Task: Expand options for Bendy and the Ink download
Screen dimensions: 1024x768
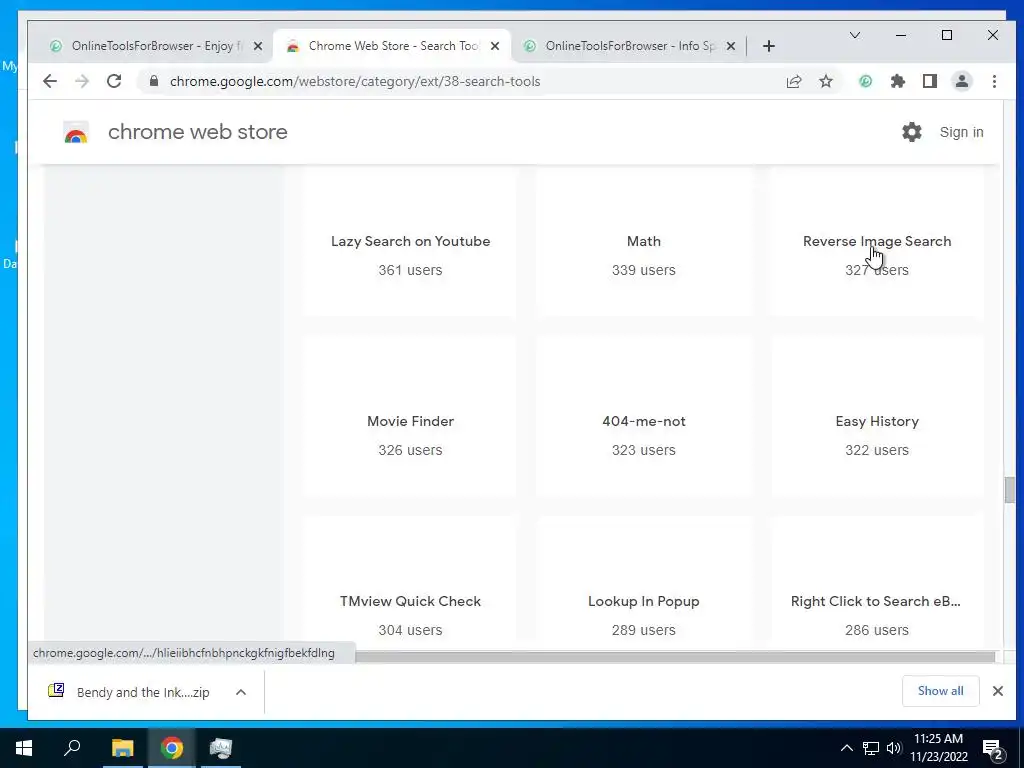Action: pos(241,692)
